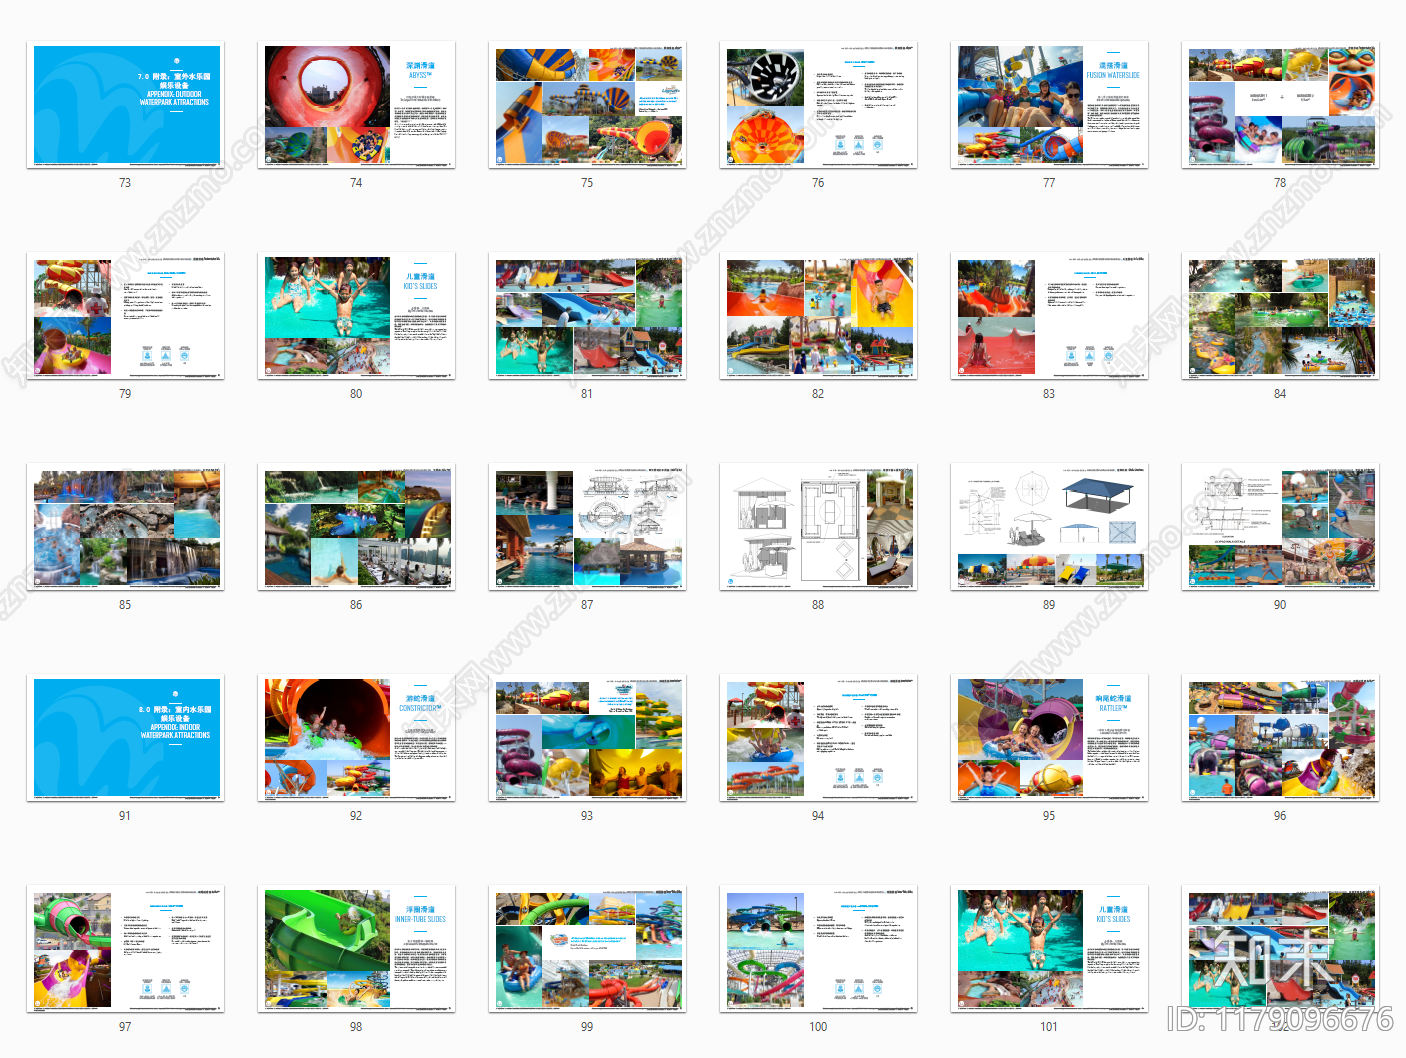Open page thumbnail 101 Kid's Slides
The width and height of the screenshot is (1406, 1058).
point(1049,949)
